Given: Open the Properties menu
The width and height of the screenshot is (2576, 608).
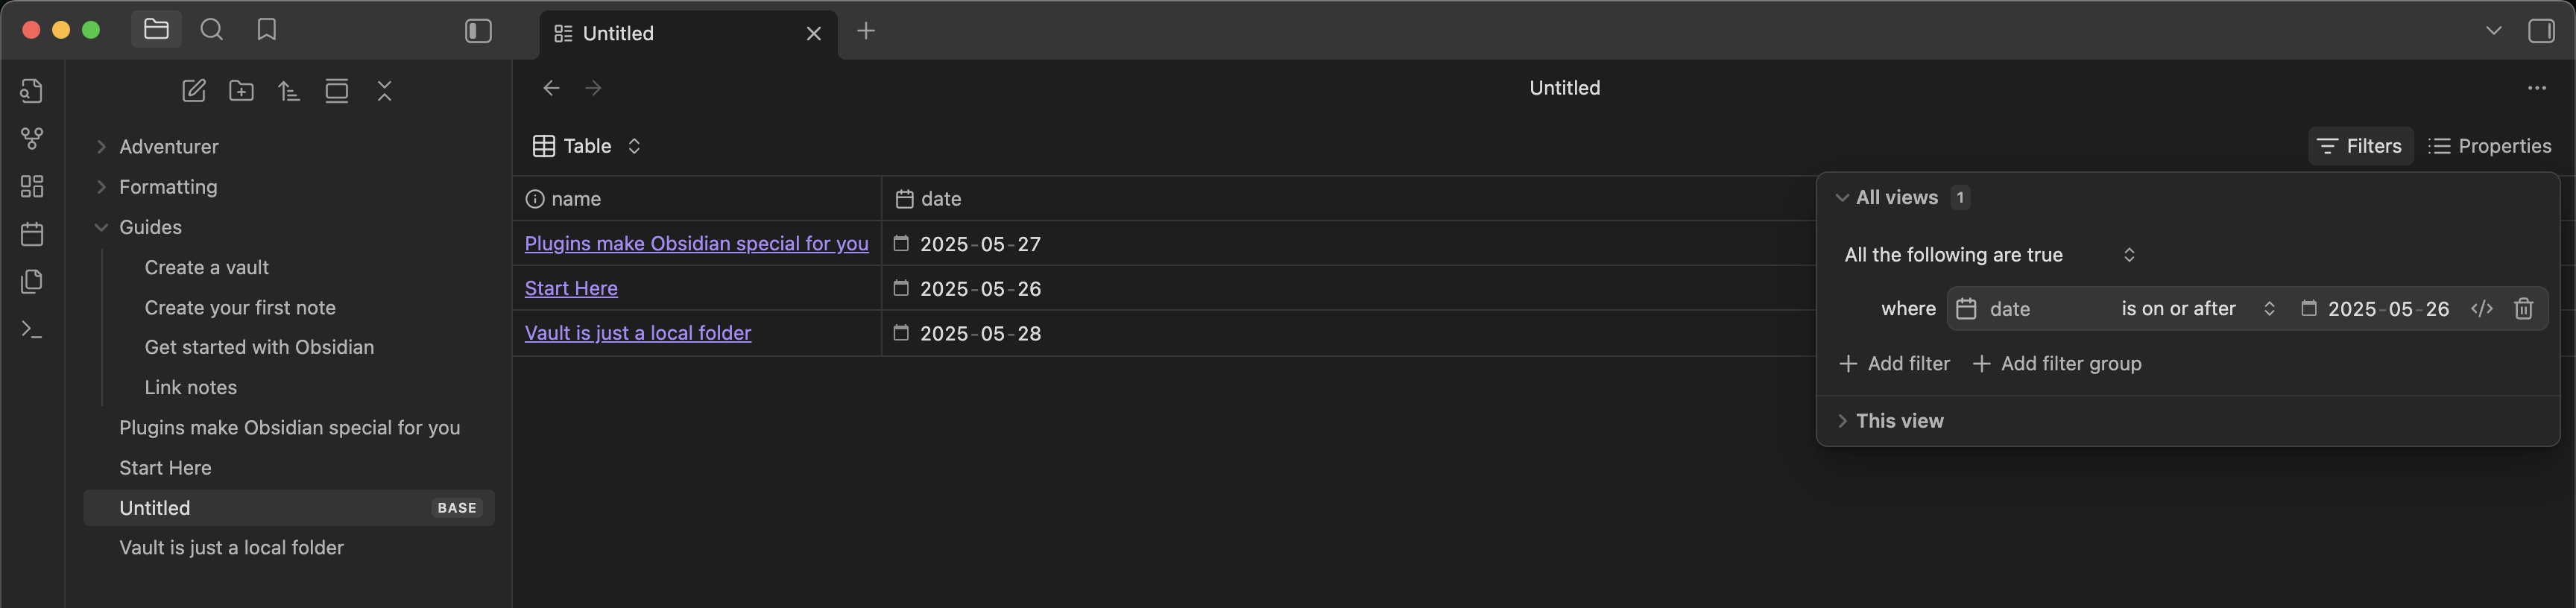Looking at the screenshot, I should 2489,146.
